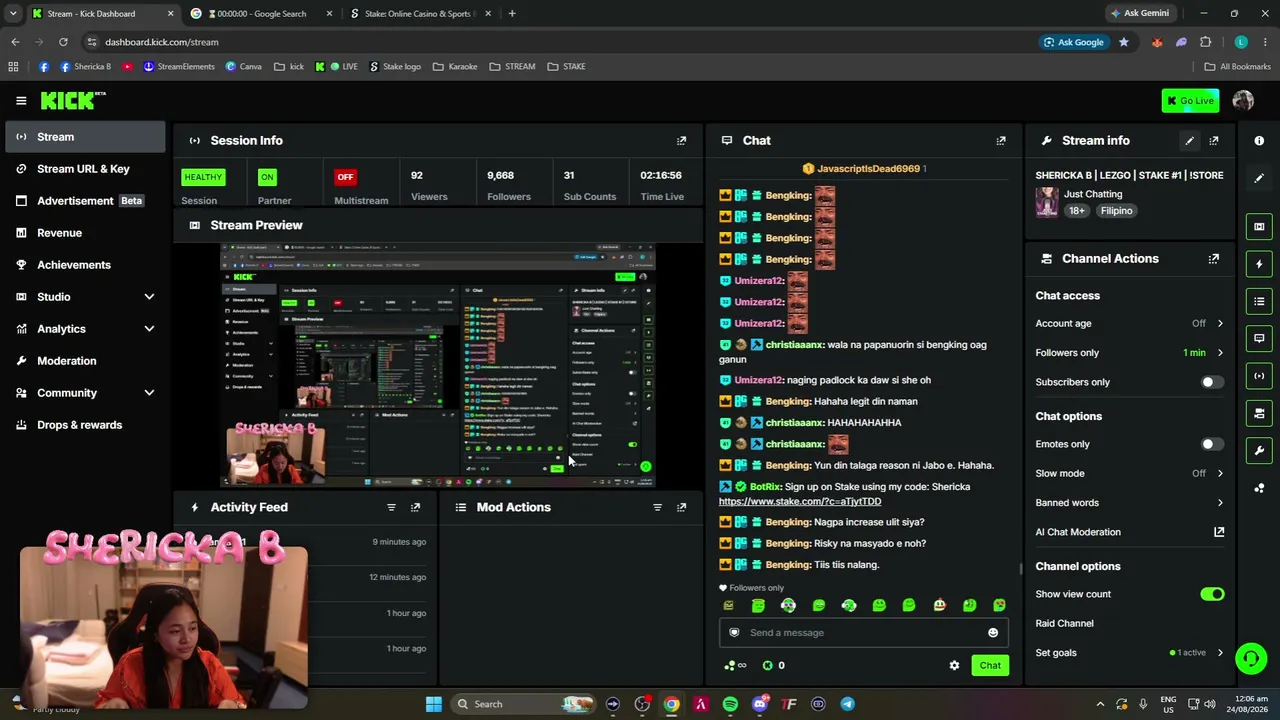Screen dimensions: 1280x720
Task: Open the emoji picker in chat input
Action: (993, 632)
